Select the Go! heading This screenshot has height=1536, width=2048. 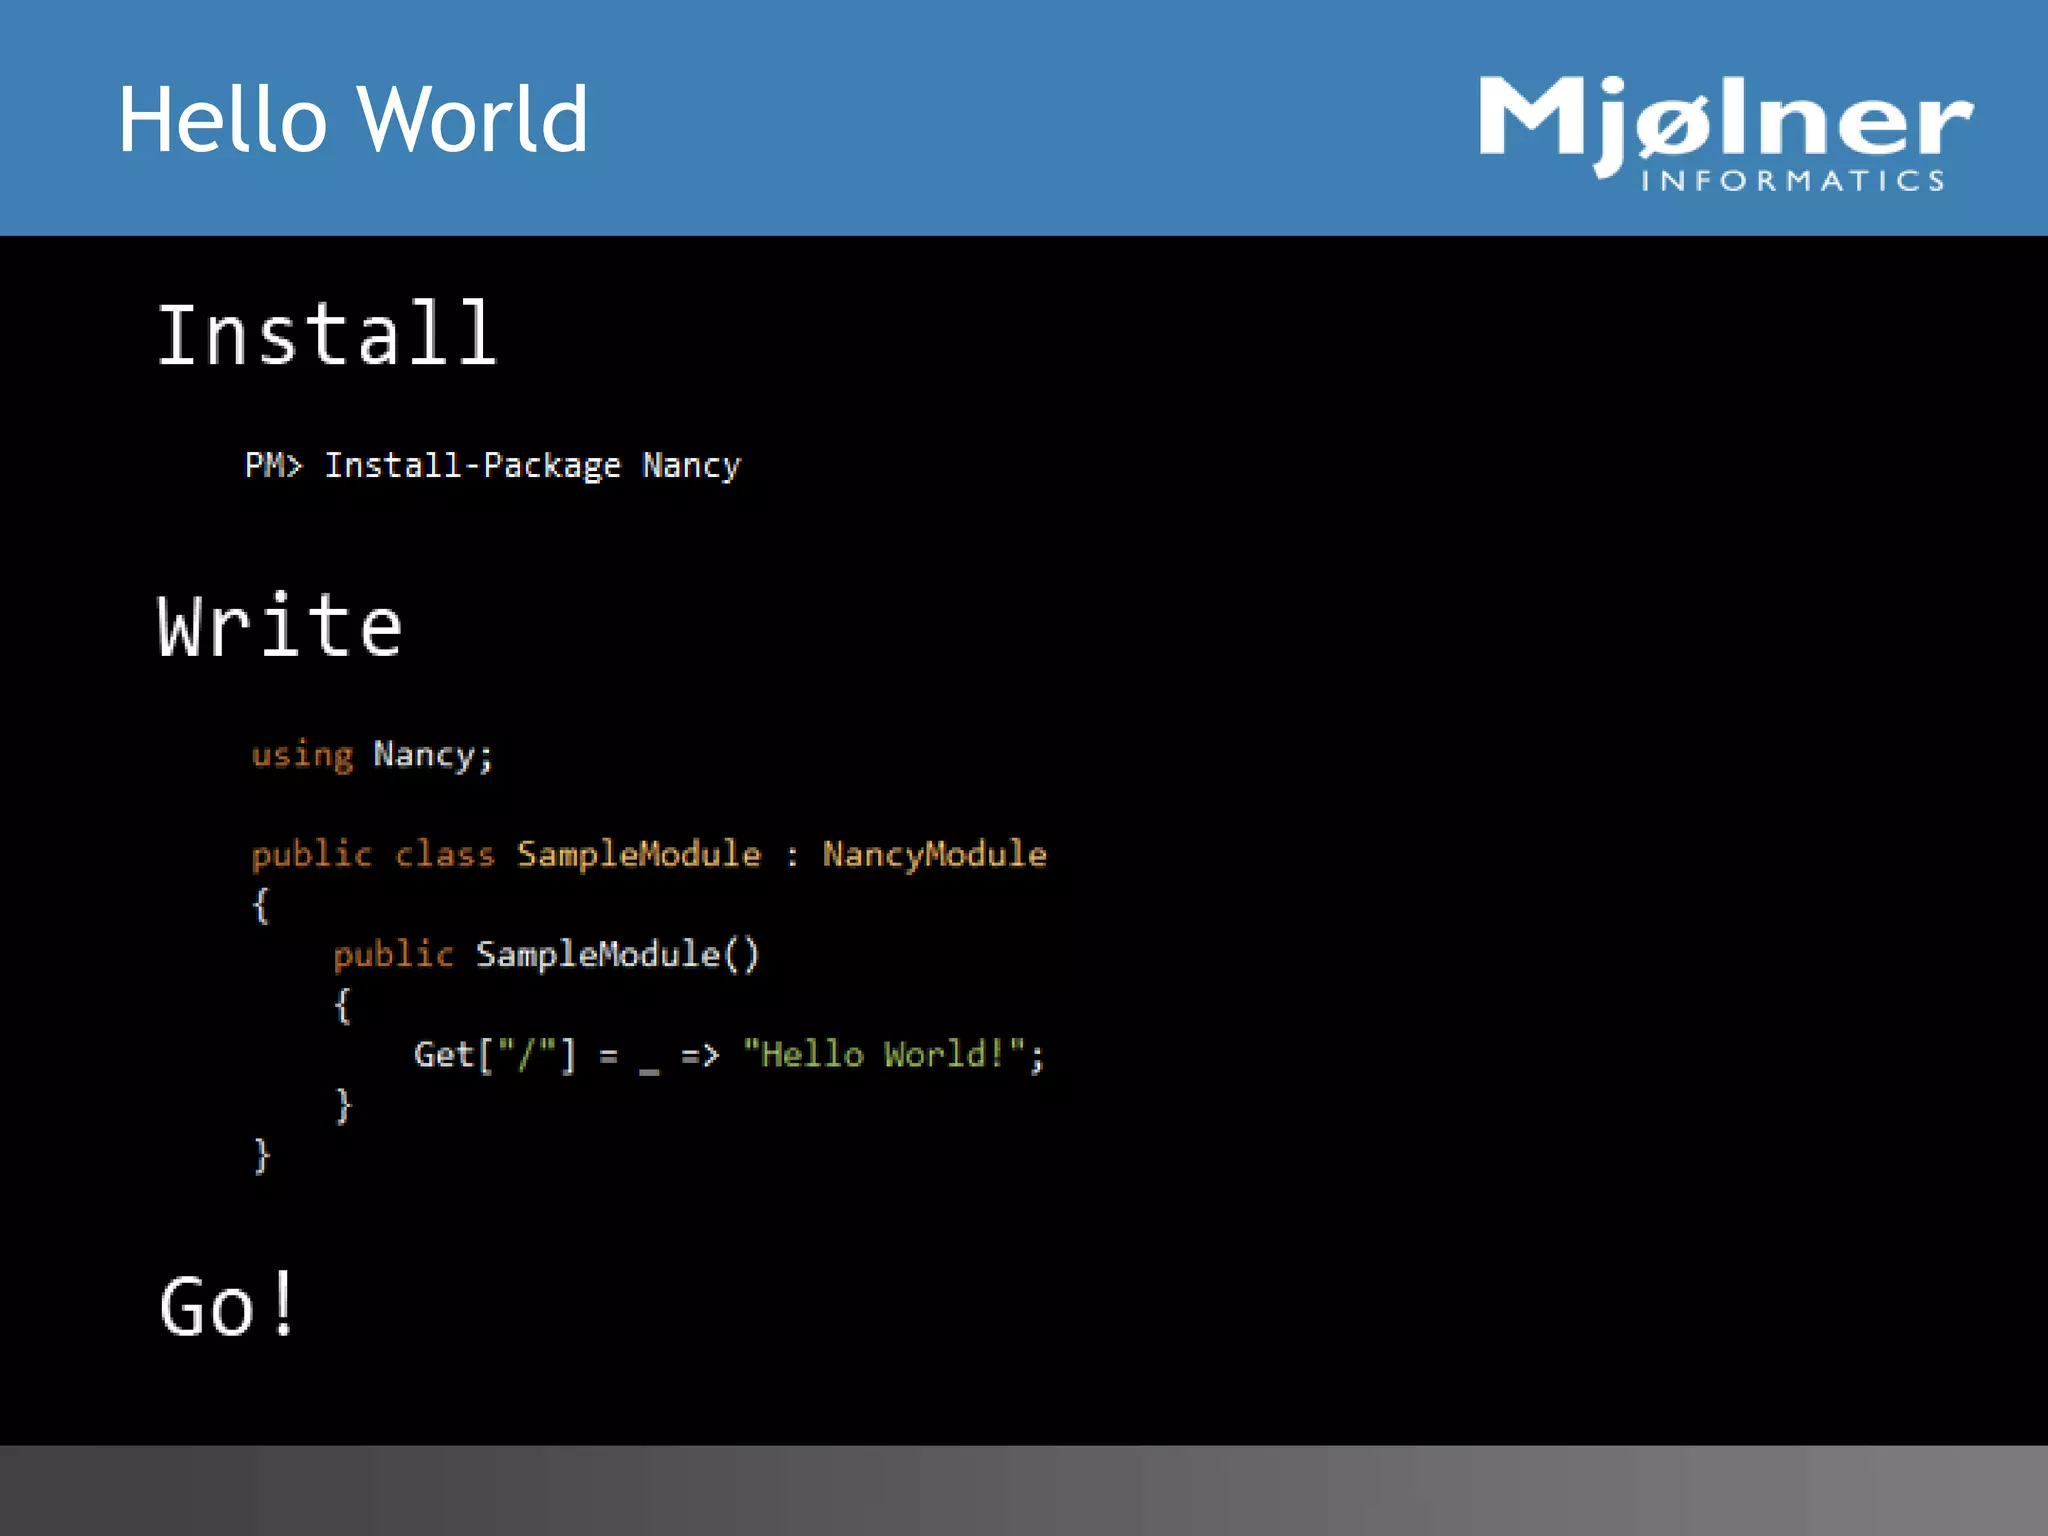[228, 1304]
